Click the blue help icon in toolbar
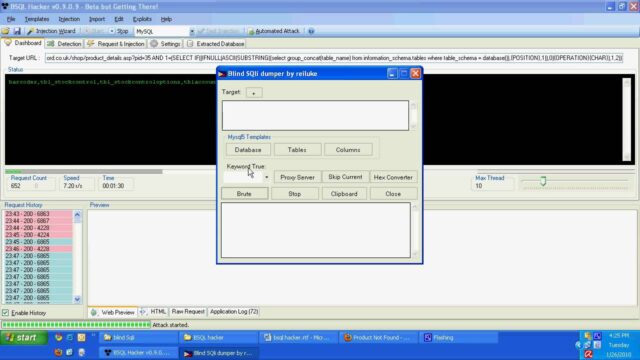 [x=311, y=31]
